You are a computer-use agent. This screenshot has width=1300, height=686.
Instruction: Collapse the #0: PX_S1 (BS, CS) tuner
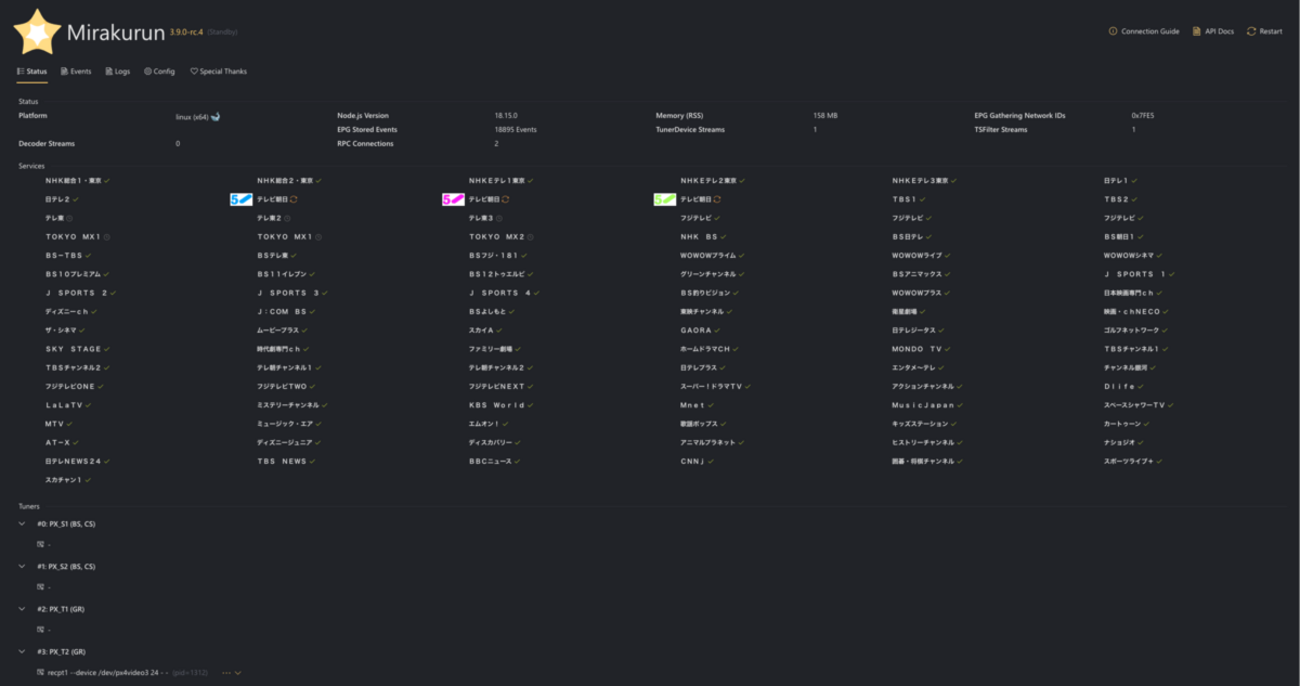[x=23, y=524]
